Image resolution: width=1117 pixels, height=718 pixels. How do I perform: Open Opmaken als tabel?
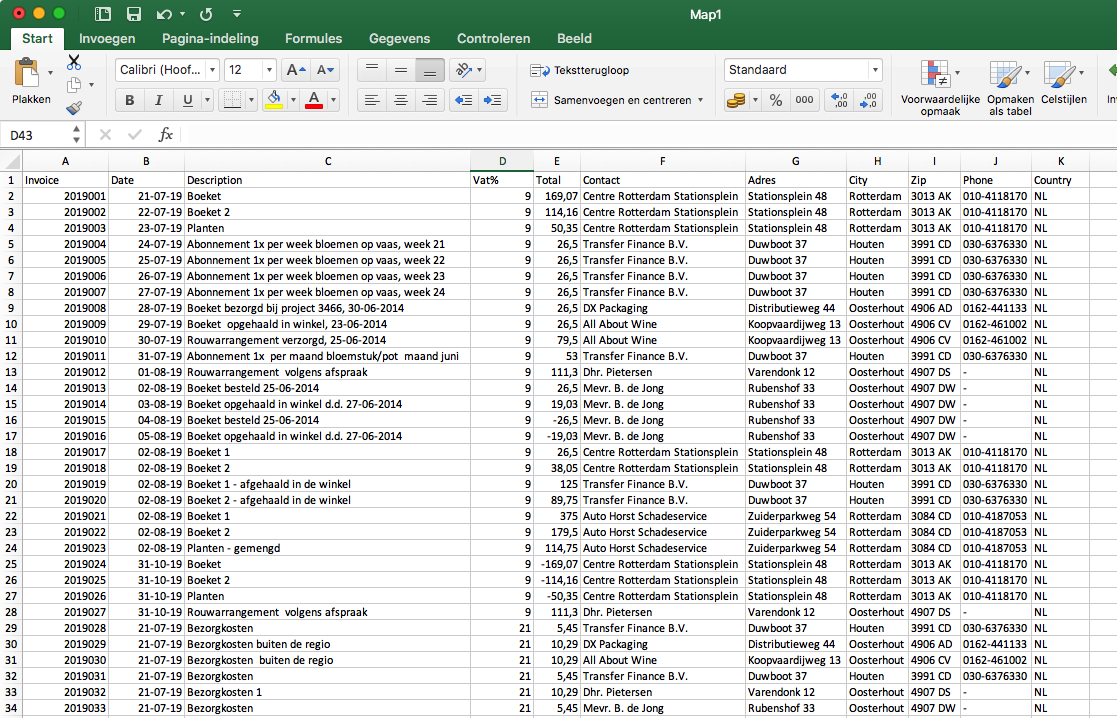pyautogui.click(x=1010, y=88)
